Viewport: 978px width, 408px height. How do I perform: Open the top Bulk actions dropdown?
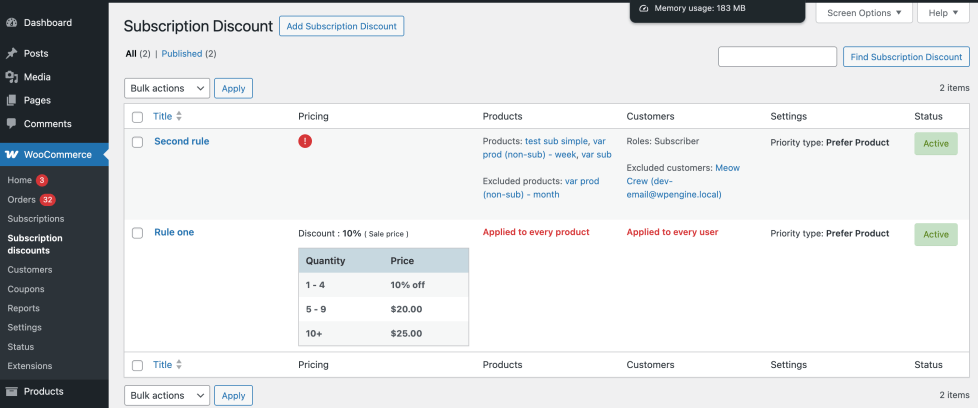pyautogui.click(x=167, y=88)
